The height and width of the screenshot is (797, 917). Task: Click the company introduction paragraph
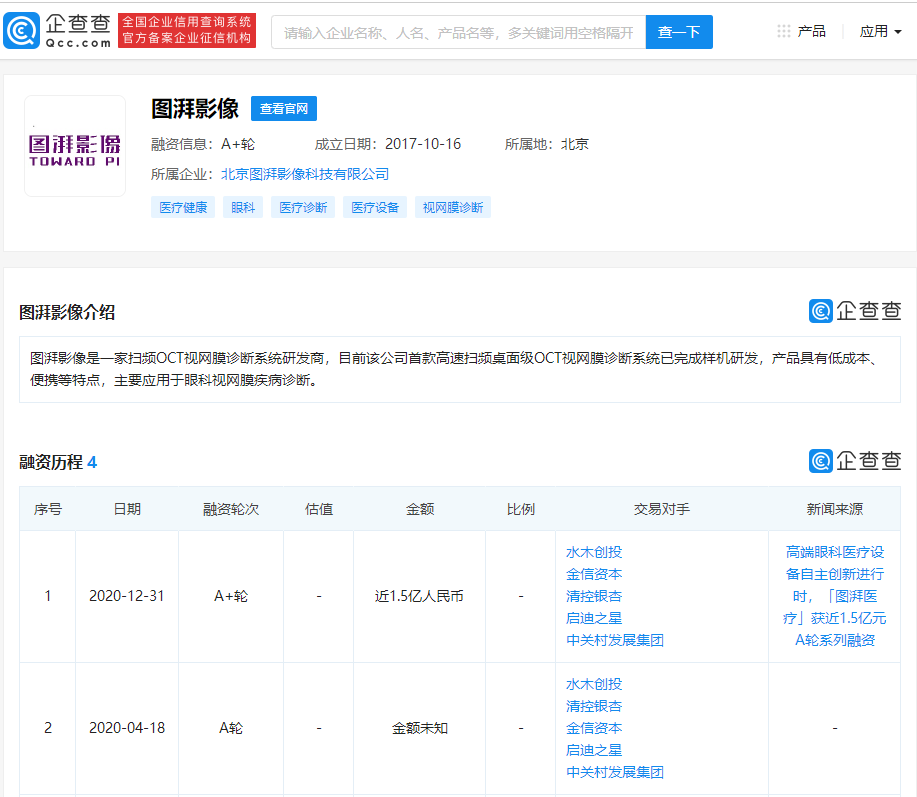click(x=460, y=369)
